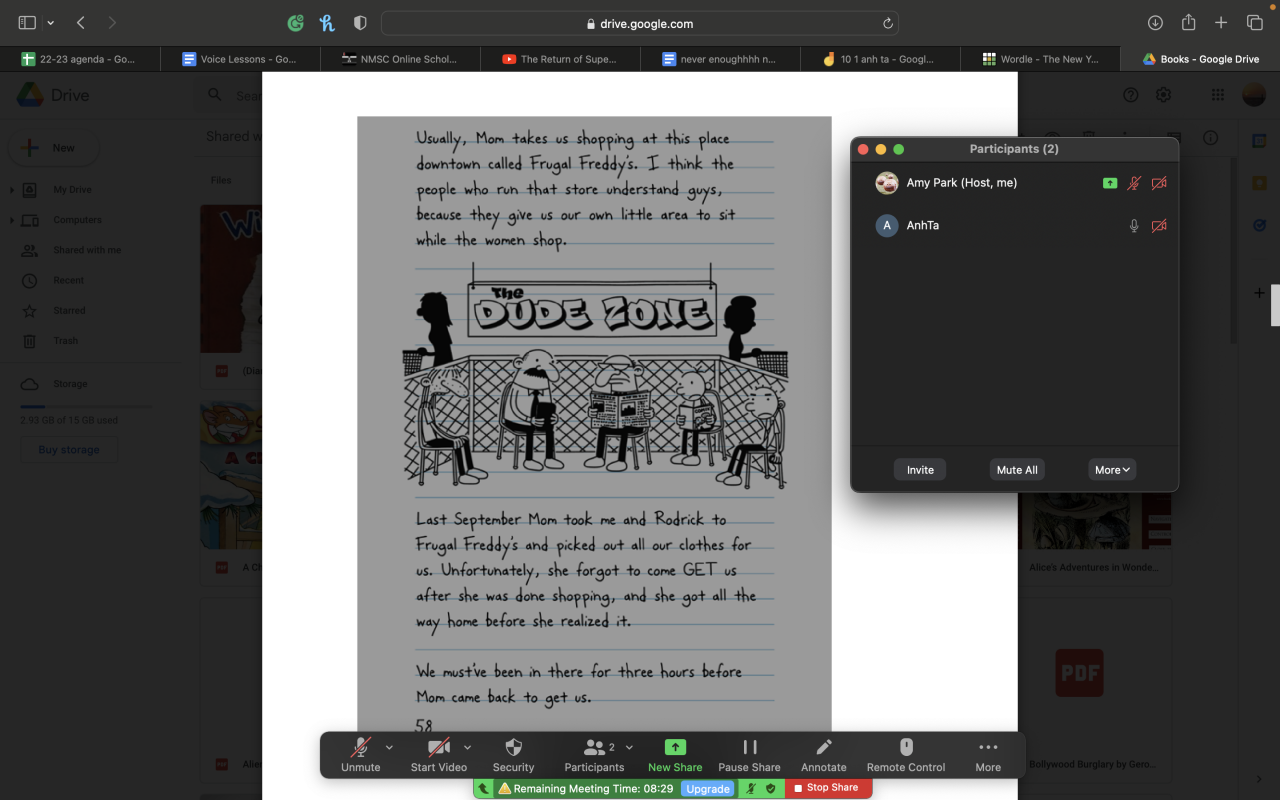The height and width of the screenshot is (800, 1280).
Task: Select AnhTa's avatar in Participants list
Action: [x=886, y=226]
